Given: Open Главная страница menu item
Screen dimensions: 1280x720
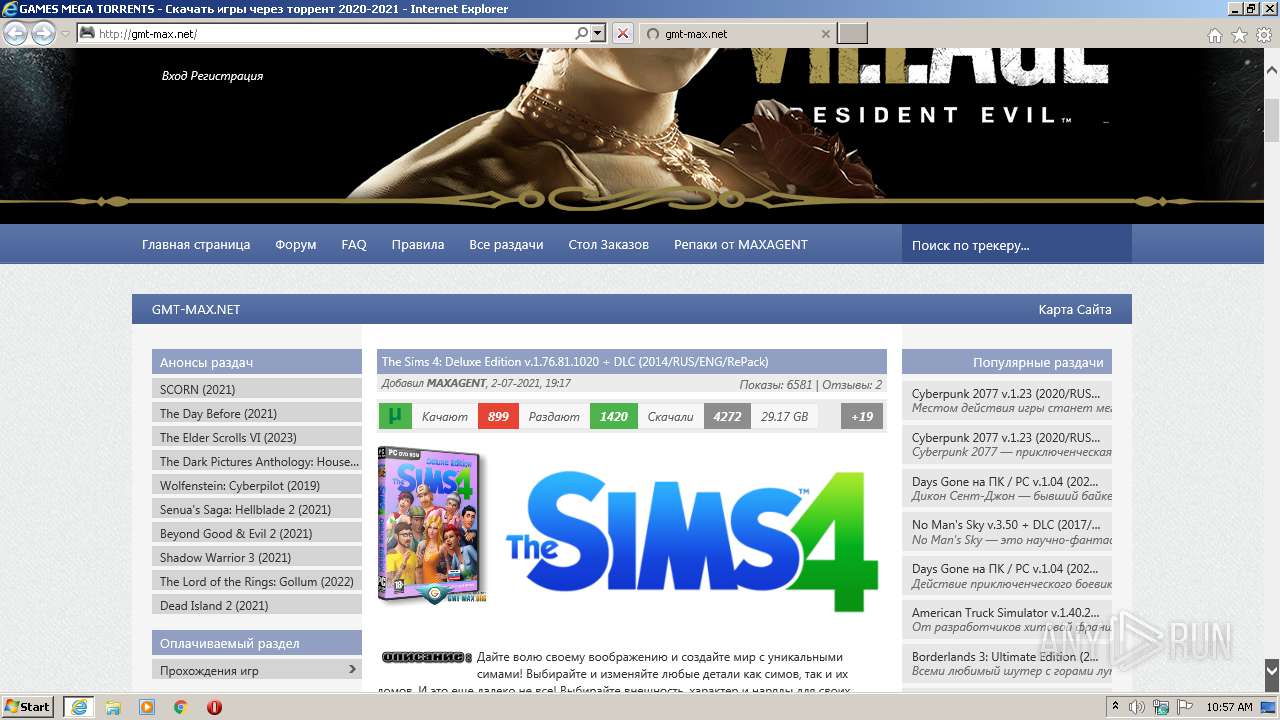Looking at the screenshot, I should [196, 244].
